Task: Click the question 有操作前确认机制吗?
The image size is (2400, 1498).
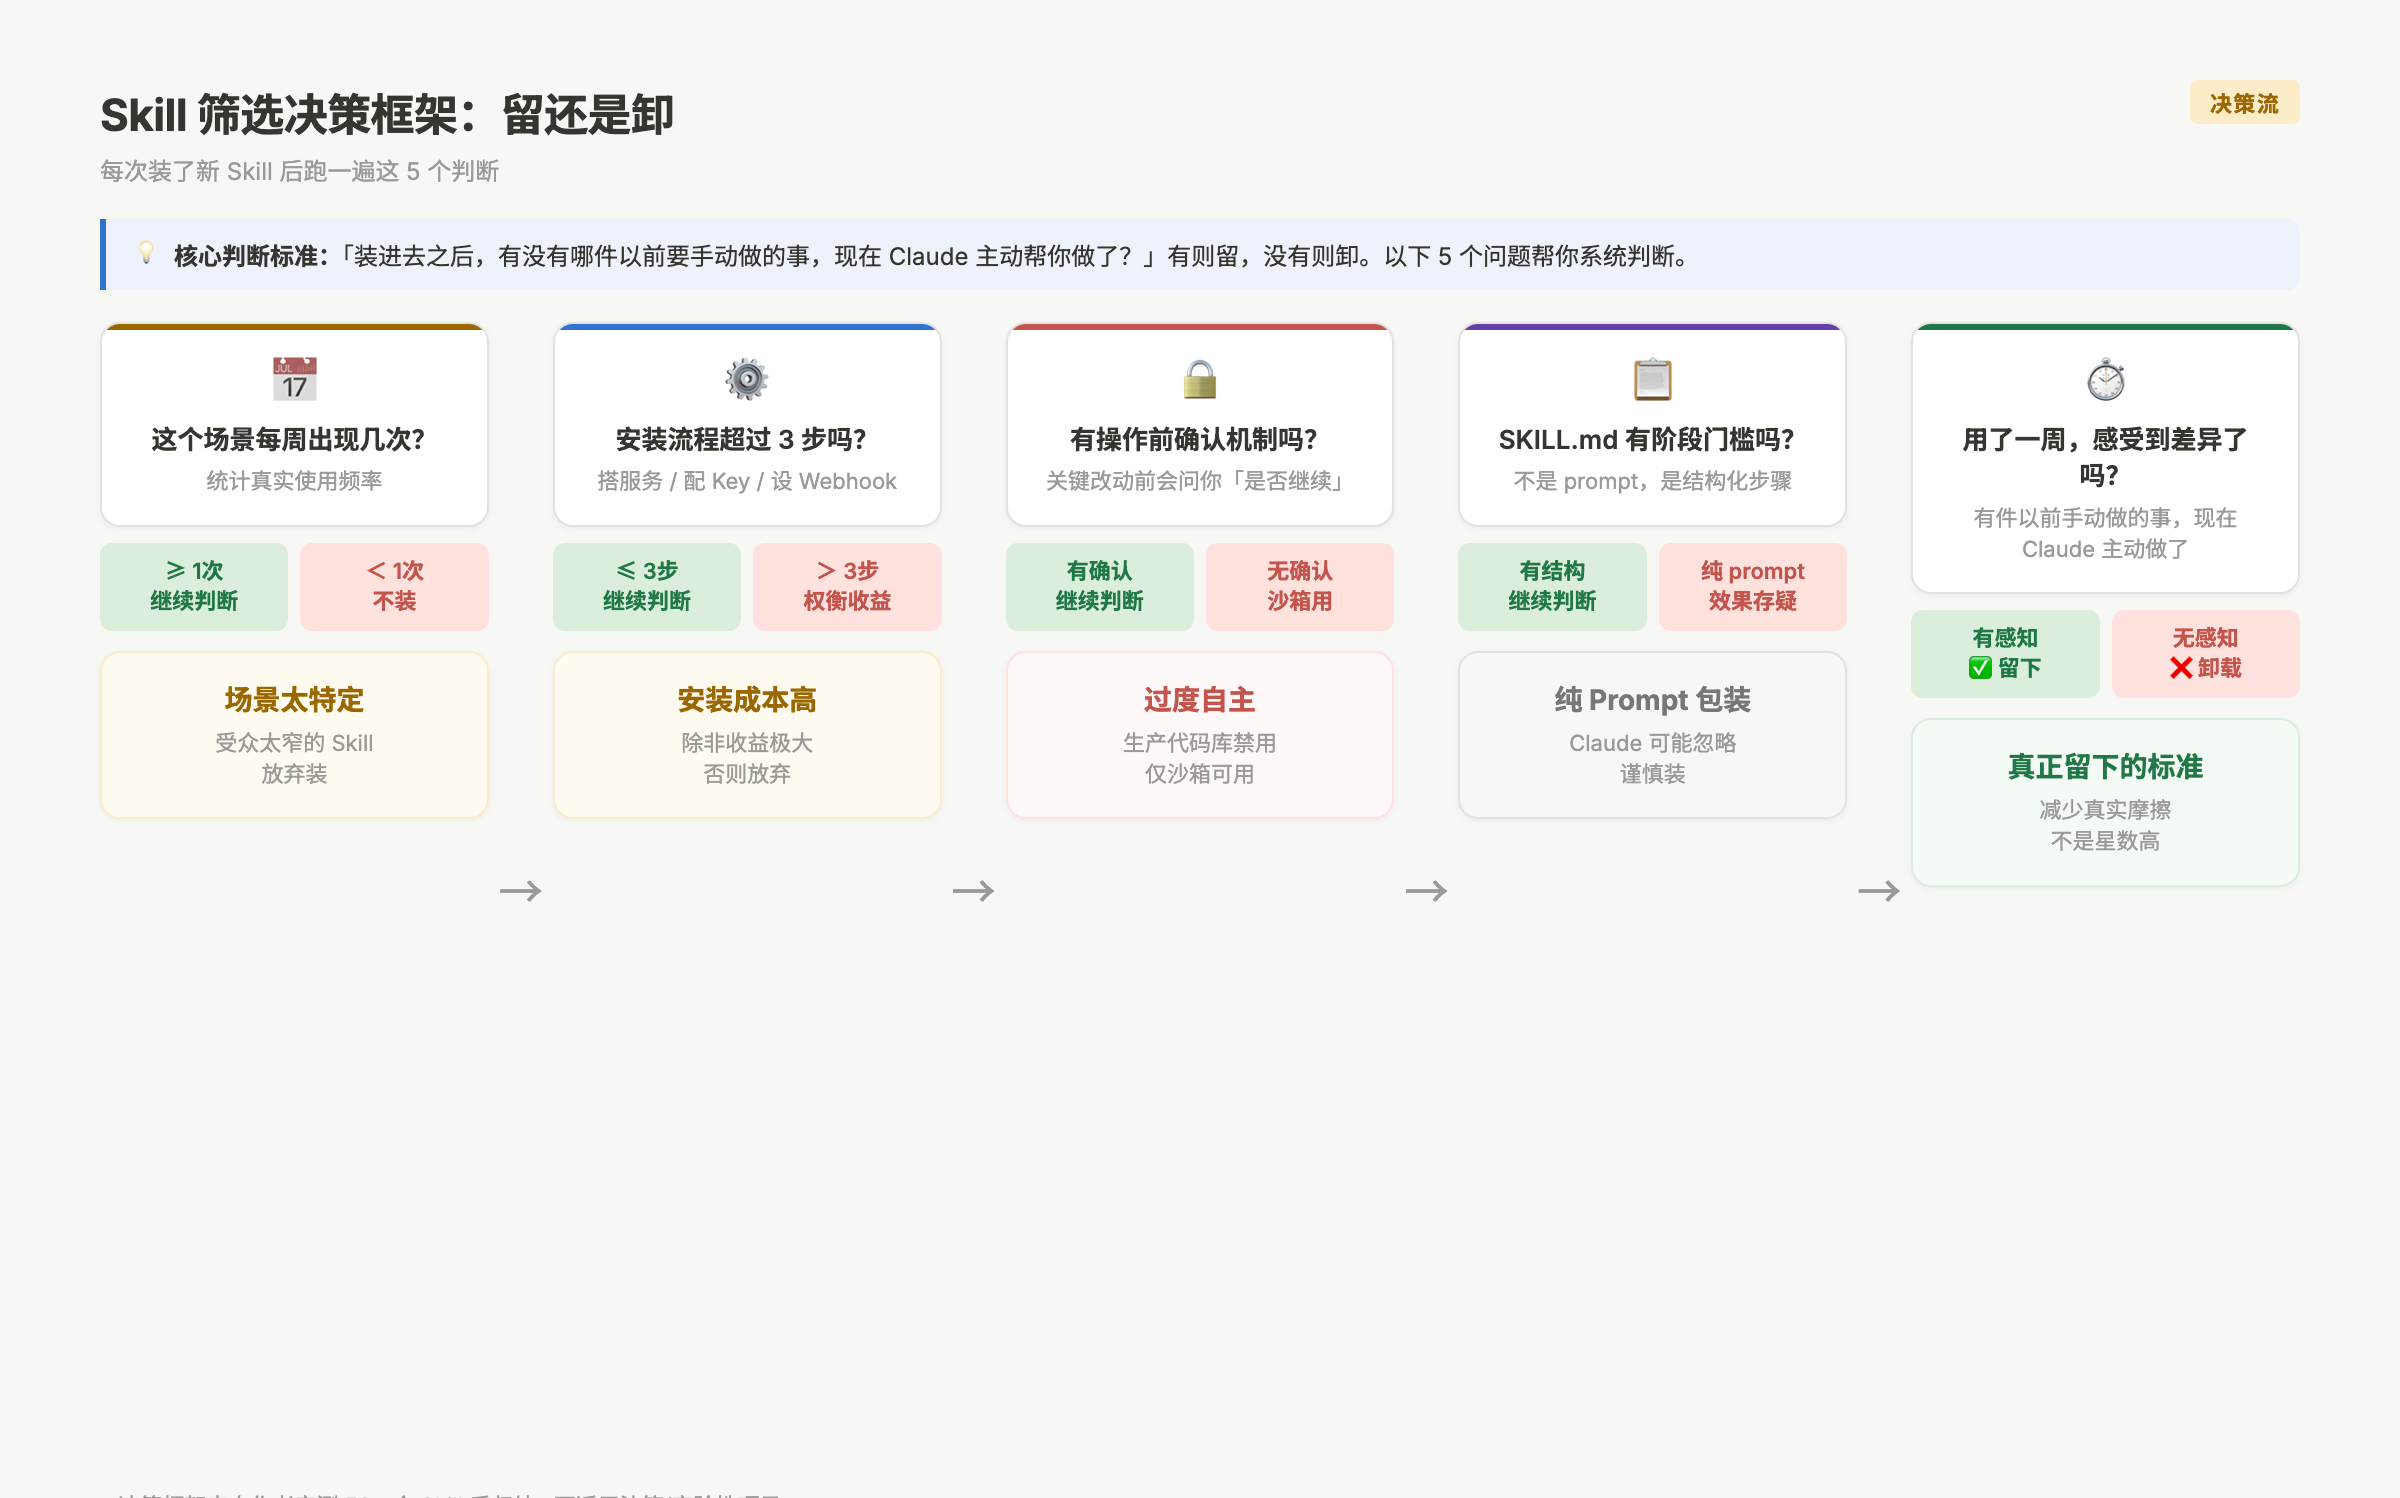Action: point(1194,439)
